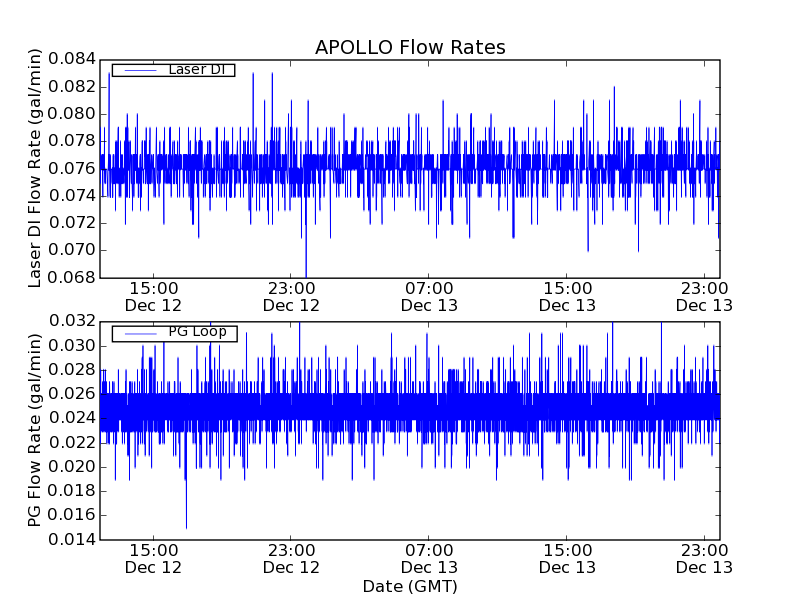Click the 0.024 tick on the PG axis
The height and width of the screenshot is (600, 800).
72,418
